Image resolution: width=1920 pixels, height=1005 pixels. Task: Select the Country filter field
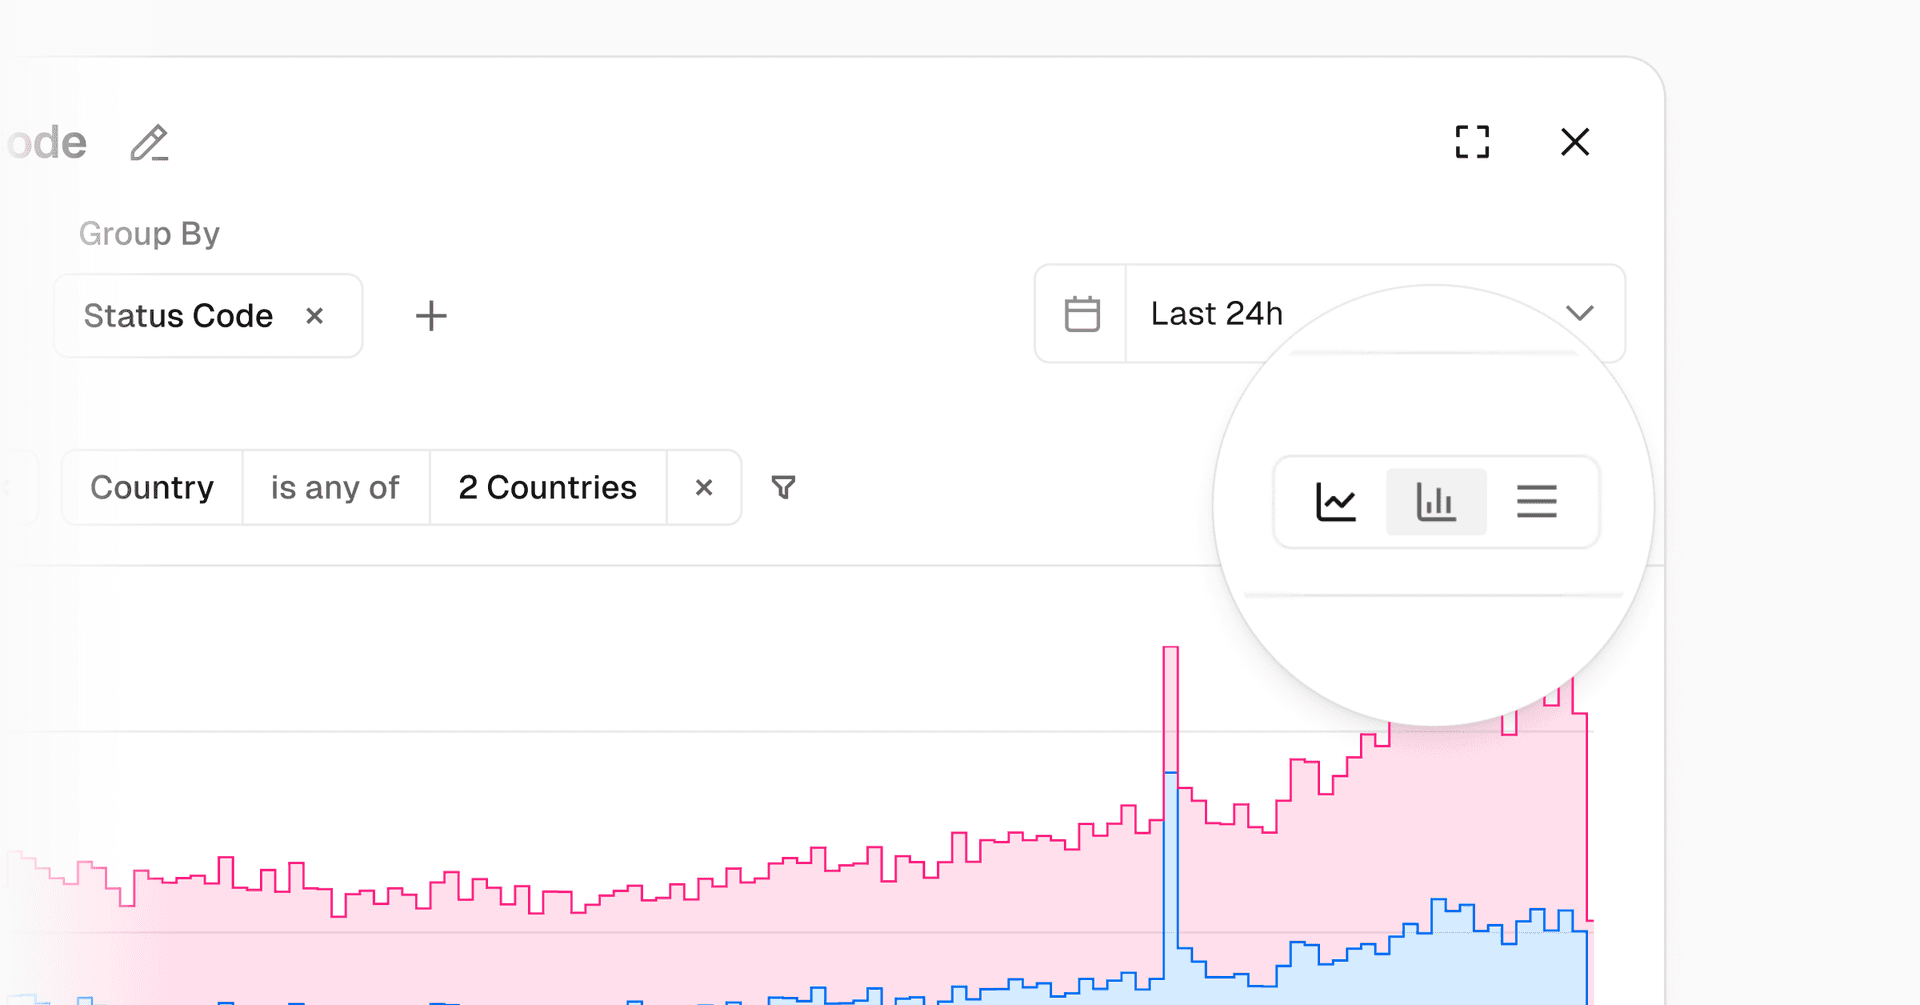click(x=152, y=487)
